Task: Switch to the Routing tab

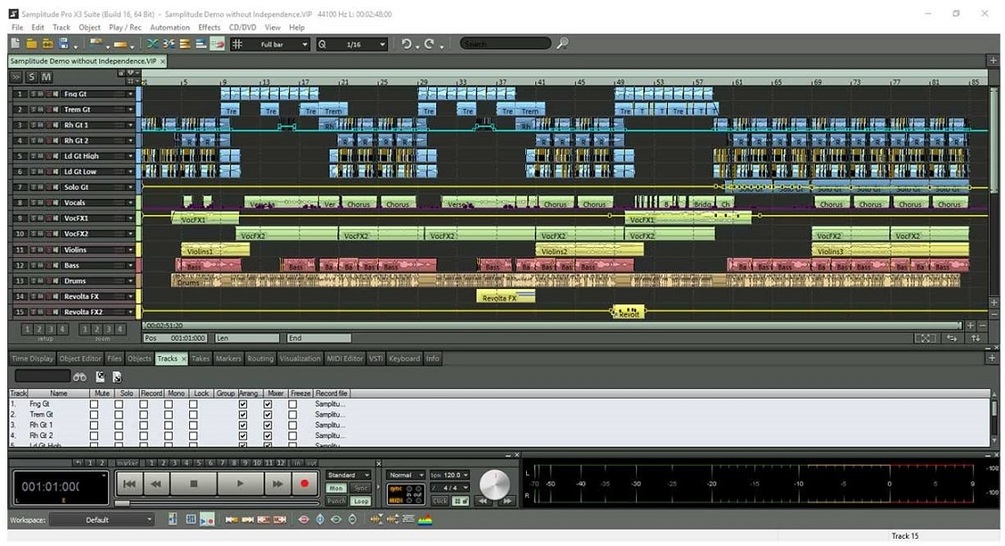Action: [260, 358]
